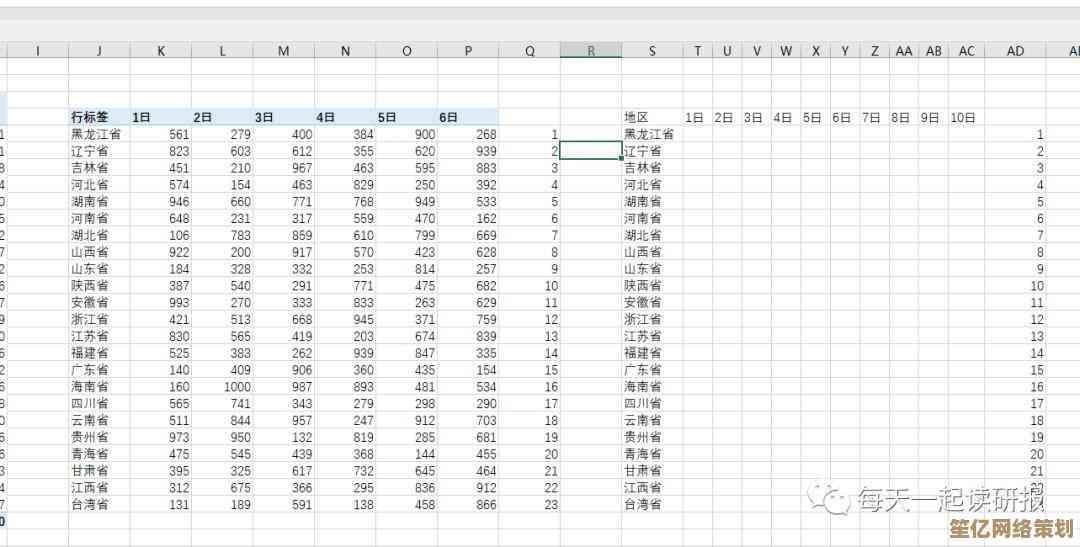Select the 地区 header cell in column S
Screen dimensions: 1080x547
pyautogui.click(x=637, y=117)
